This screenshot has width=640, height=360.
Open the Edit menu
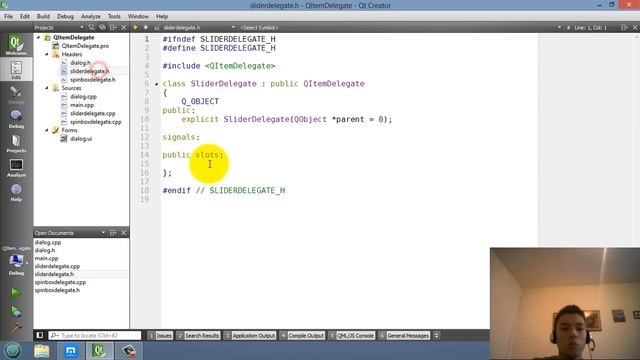[25, 16]
